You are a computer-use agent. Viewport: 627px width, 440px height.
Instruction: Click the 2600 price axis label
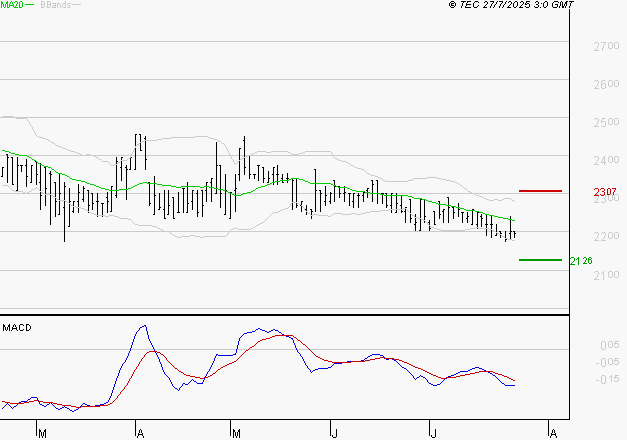606,84
